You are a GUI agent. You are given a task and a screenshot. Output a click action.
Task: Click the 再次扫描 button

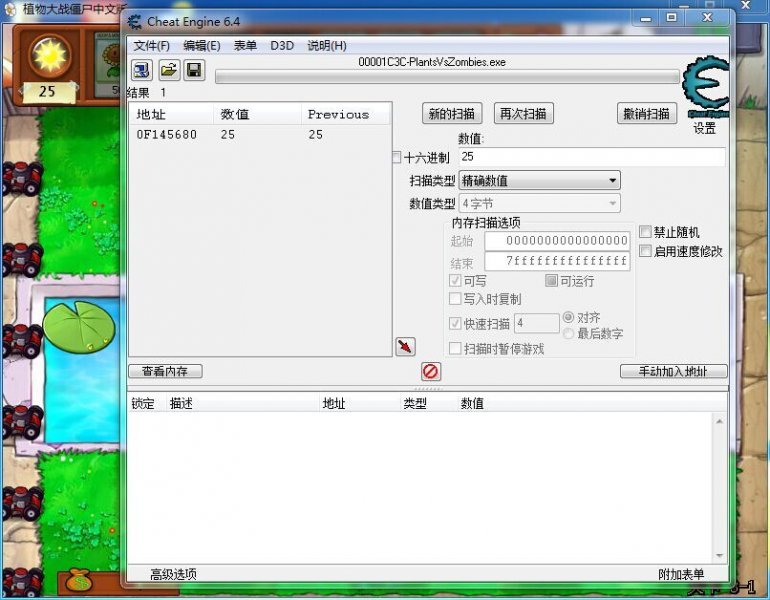pyautogui.click(x=523, y=114)
